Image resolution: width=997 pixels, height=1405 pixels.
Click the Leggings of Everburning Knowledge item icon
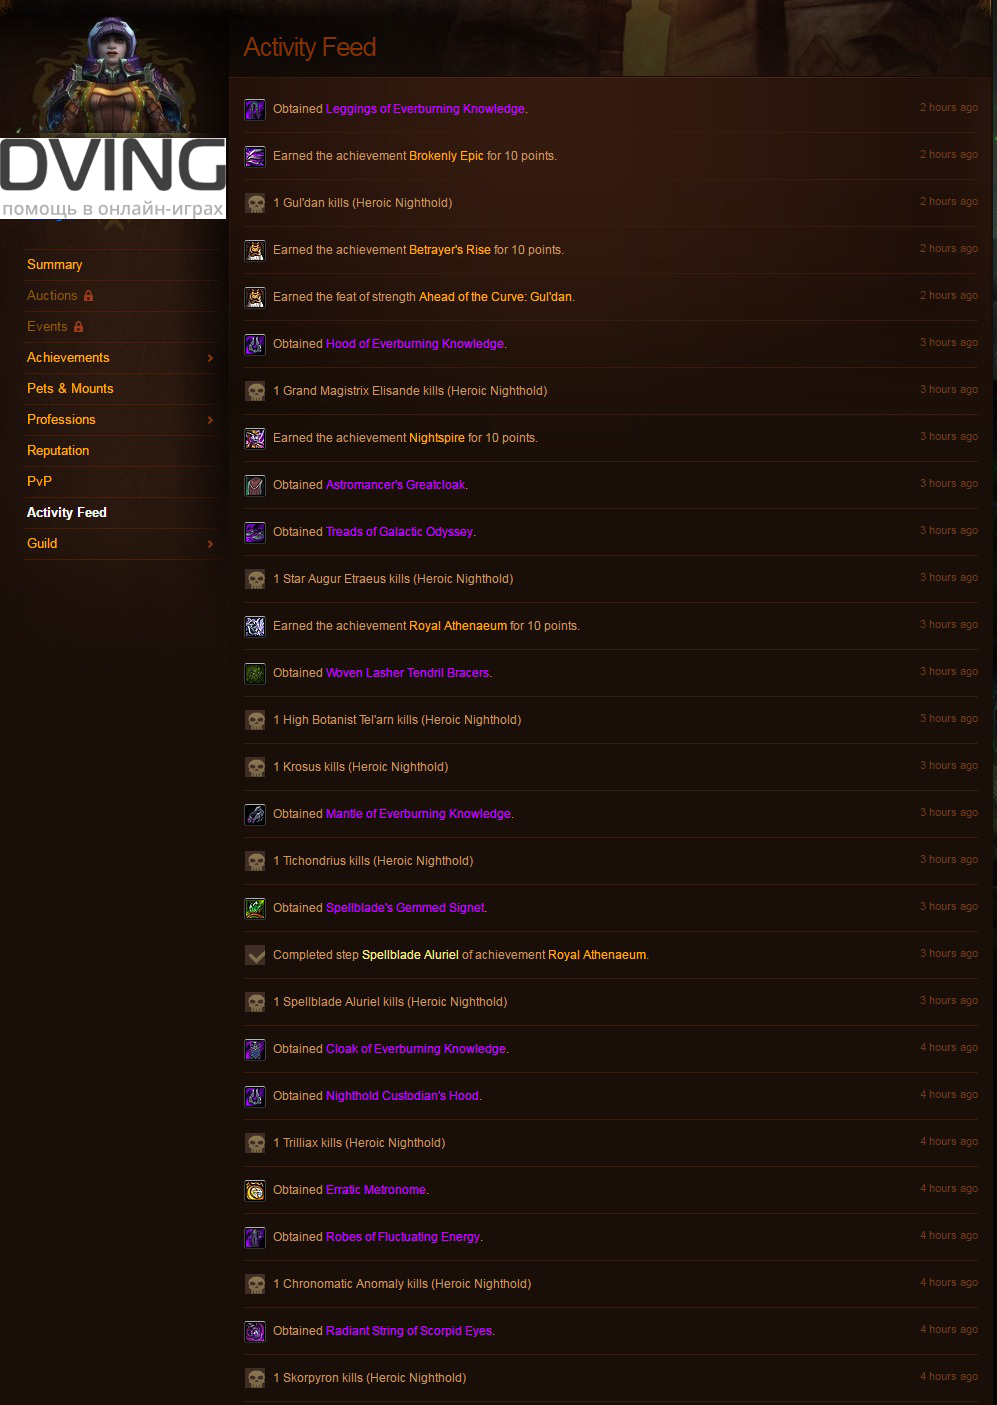coord(255,109)
